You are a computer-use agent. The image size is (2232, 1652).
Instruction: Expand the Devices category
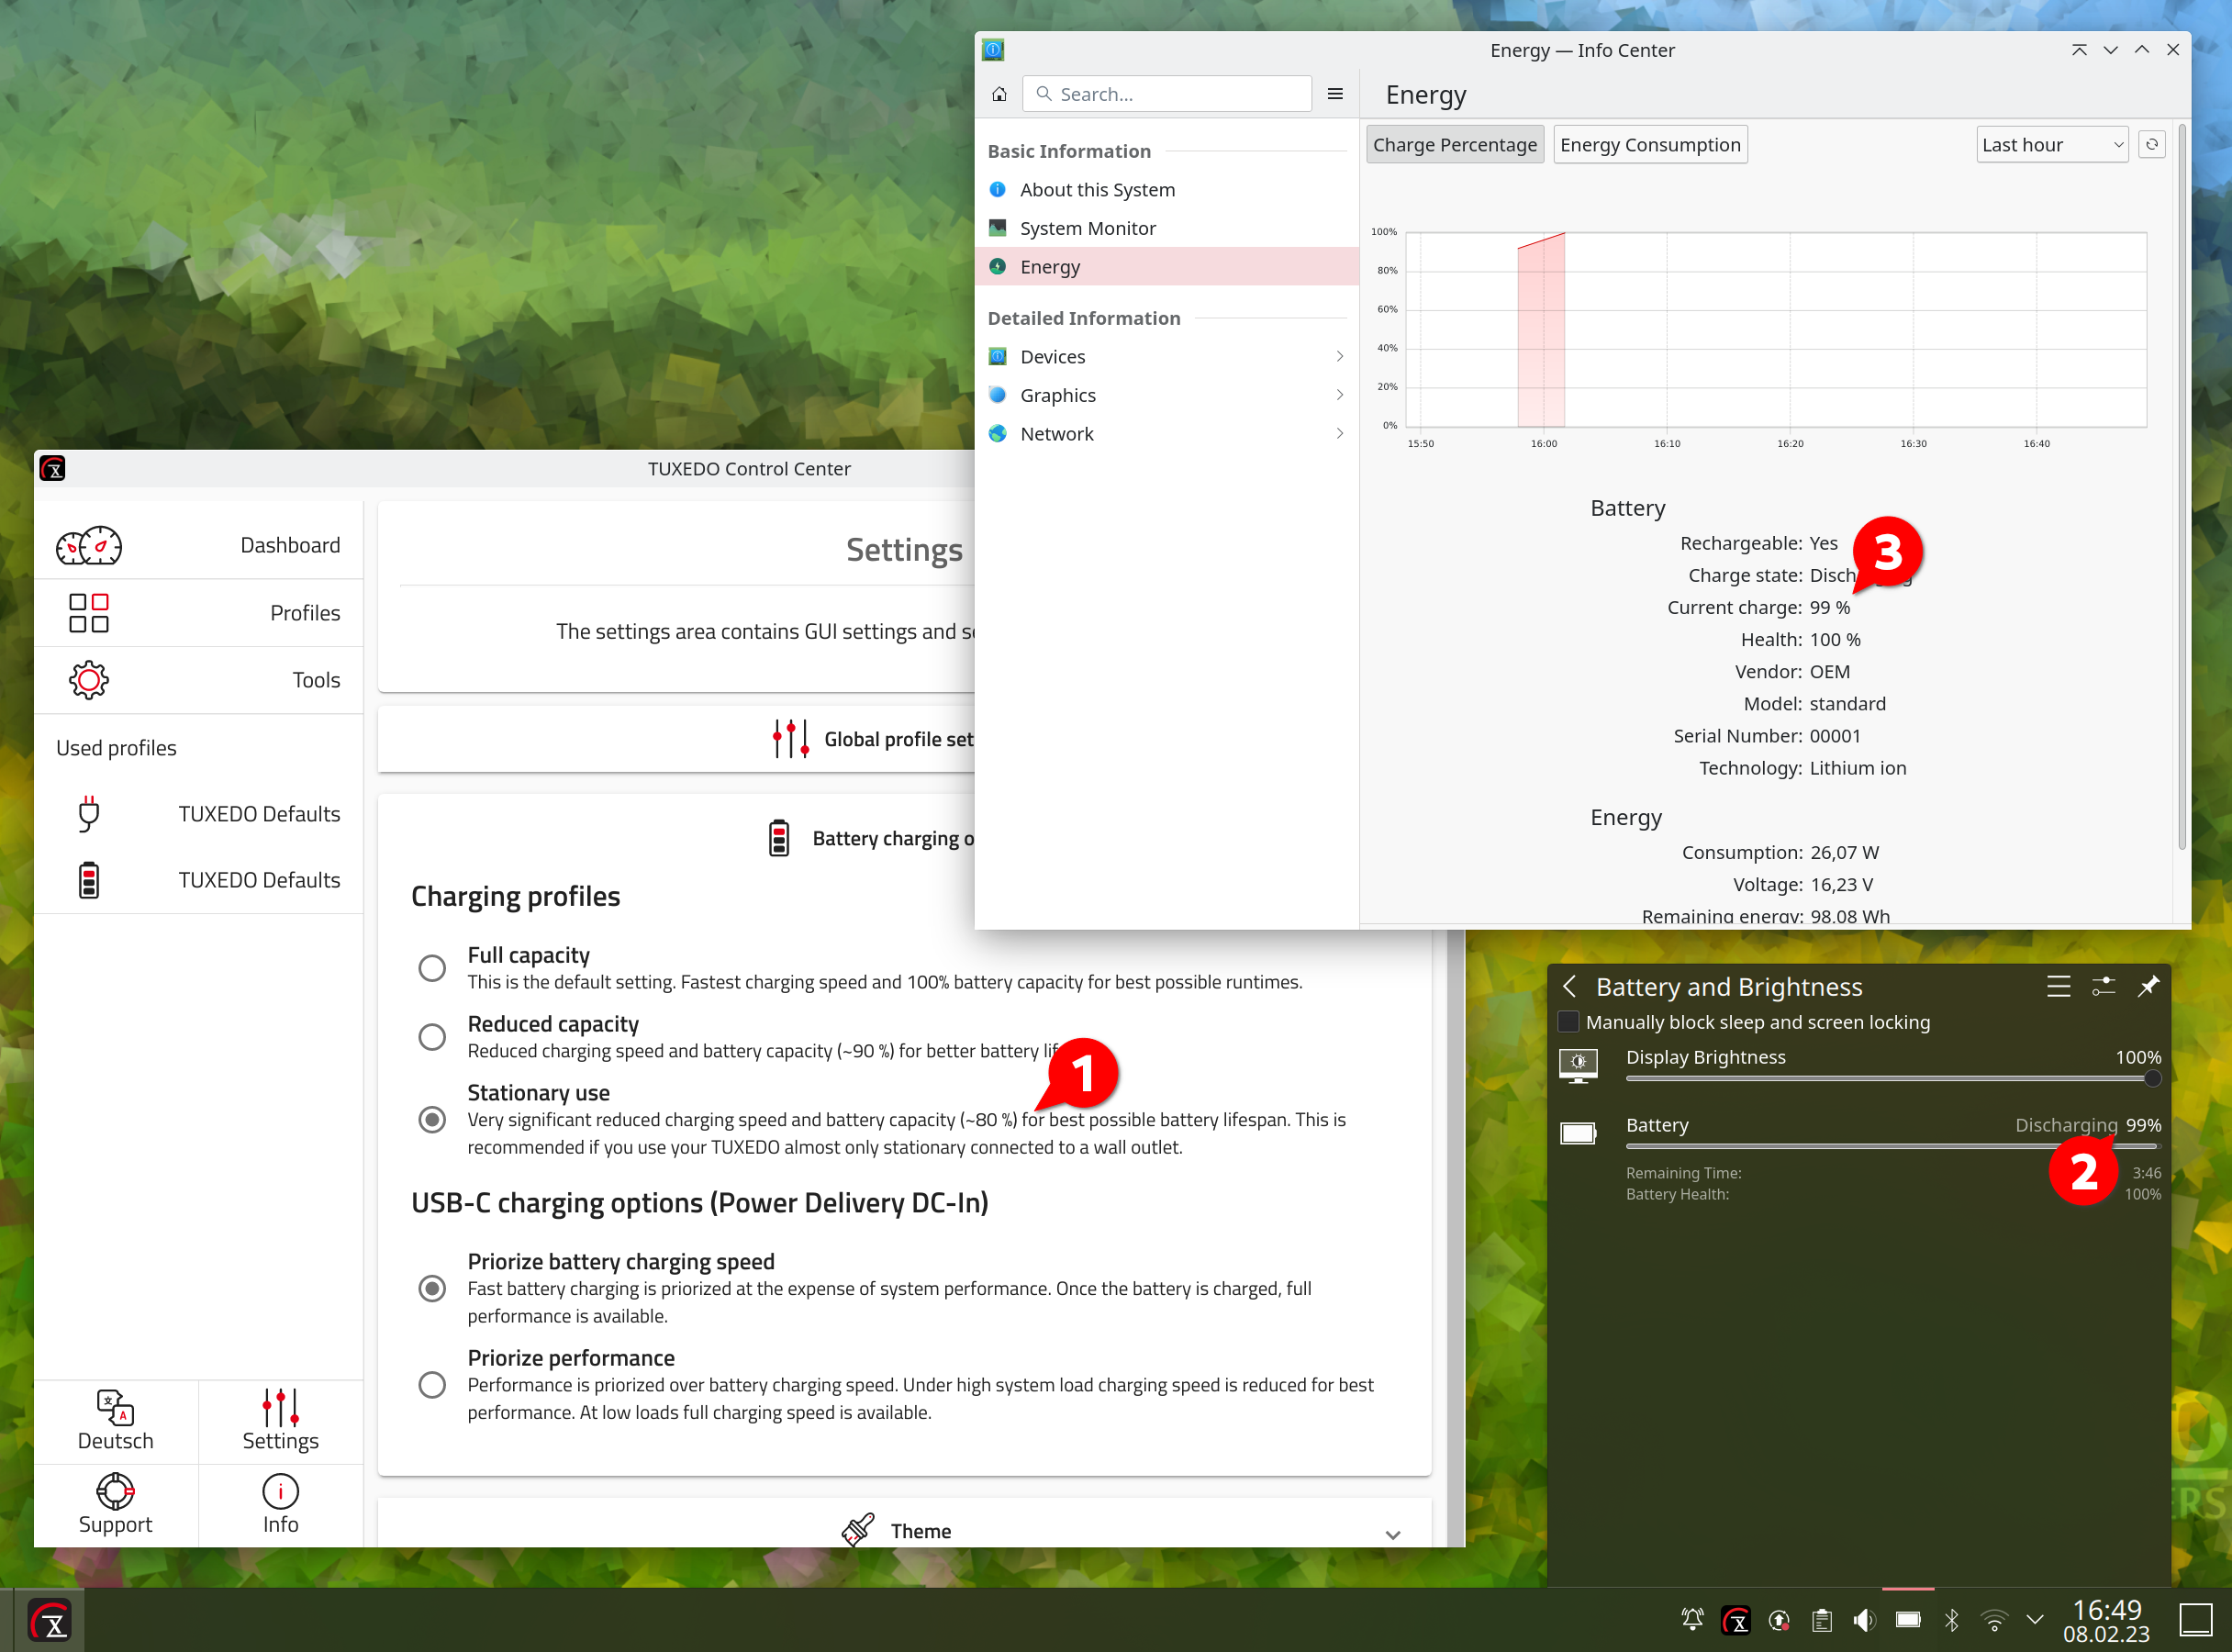click(1167, 357)
